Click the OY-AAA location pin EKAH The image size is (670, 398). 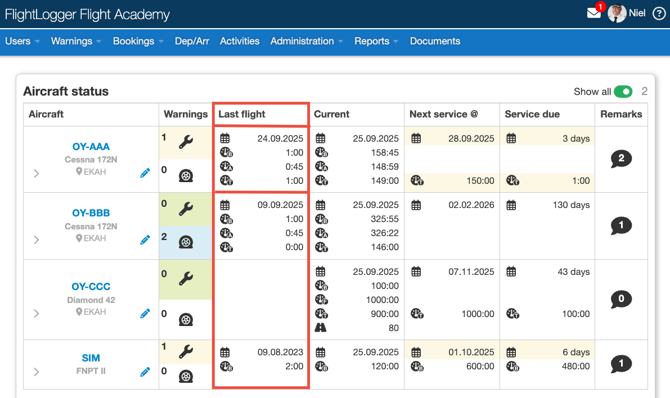point(91,172)
